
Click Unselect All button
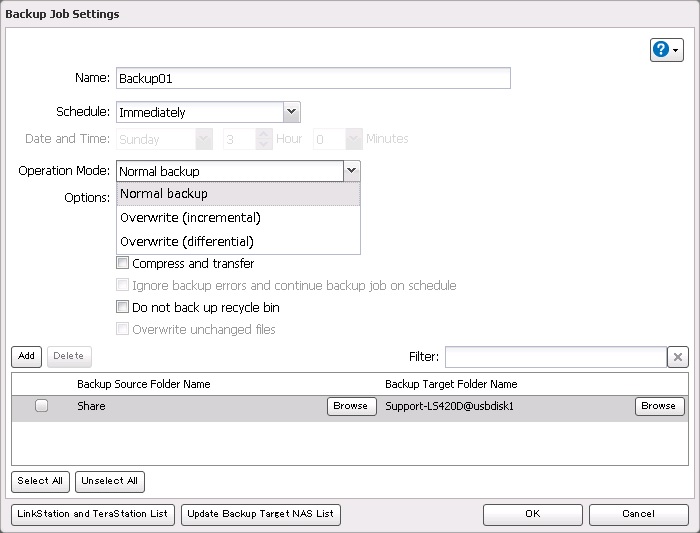tap(110, 482)
